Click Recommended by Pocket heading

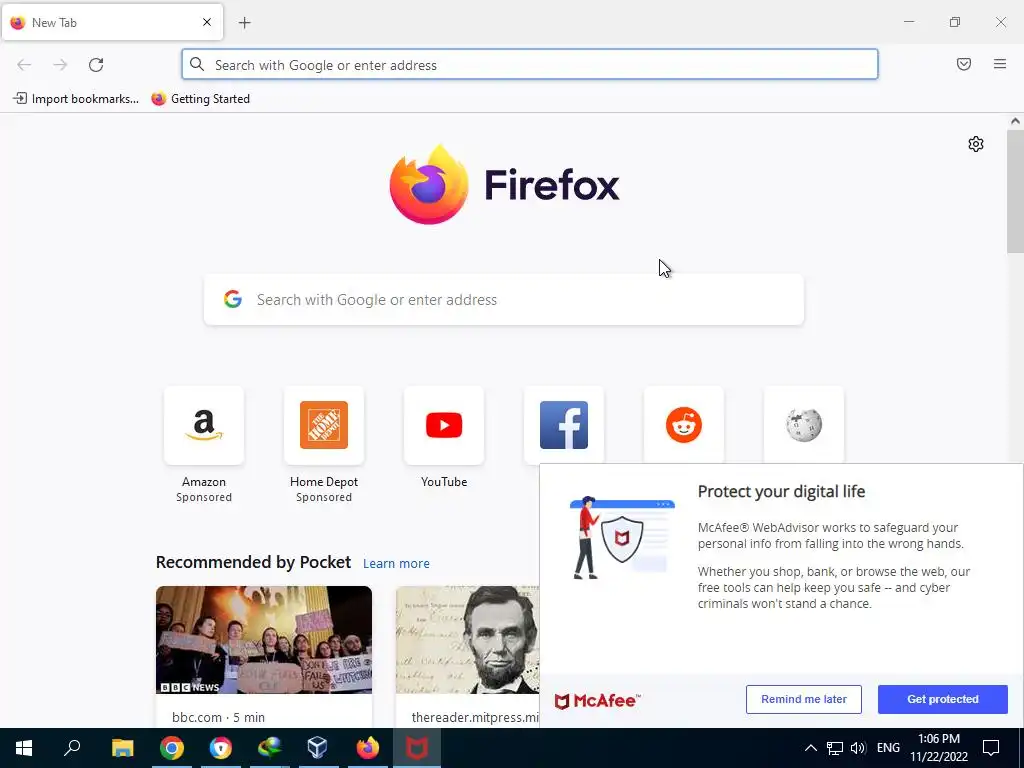[253, 562]
